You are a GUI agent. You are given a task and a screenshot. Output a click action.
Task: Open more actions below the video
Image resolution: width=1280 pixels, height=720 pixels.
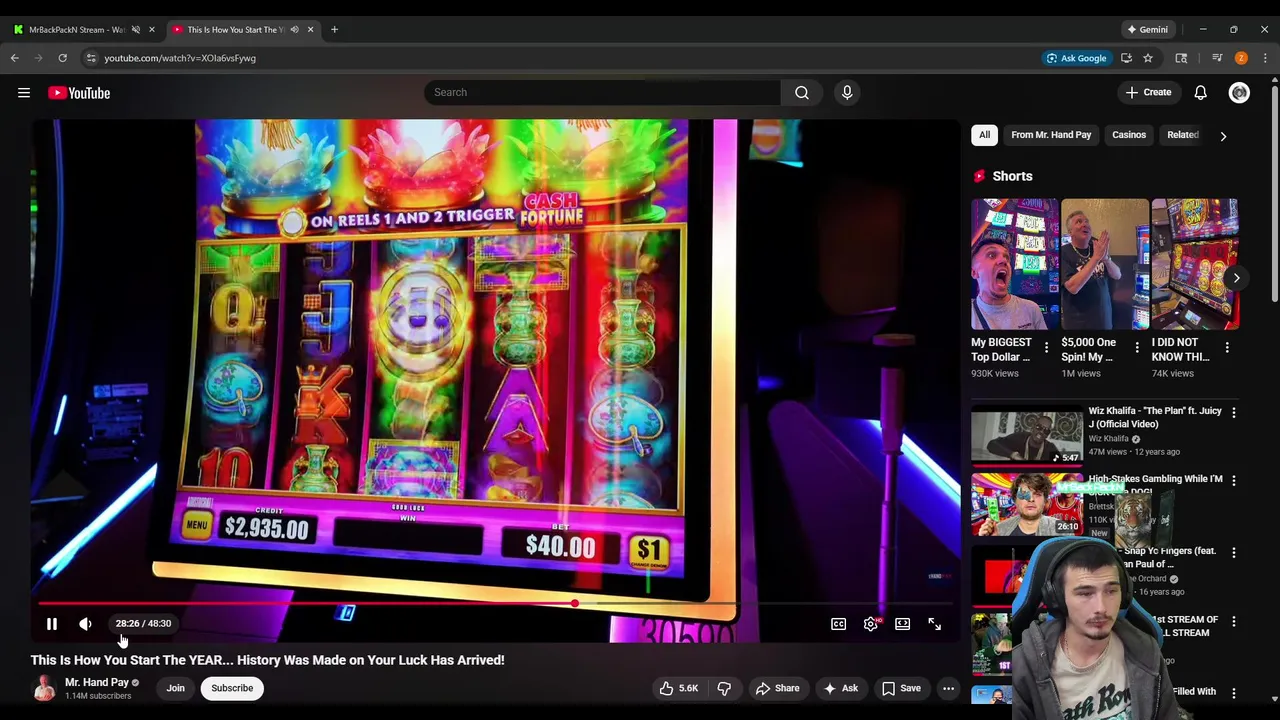948,688
